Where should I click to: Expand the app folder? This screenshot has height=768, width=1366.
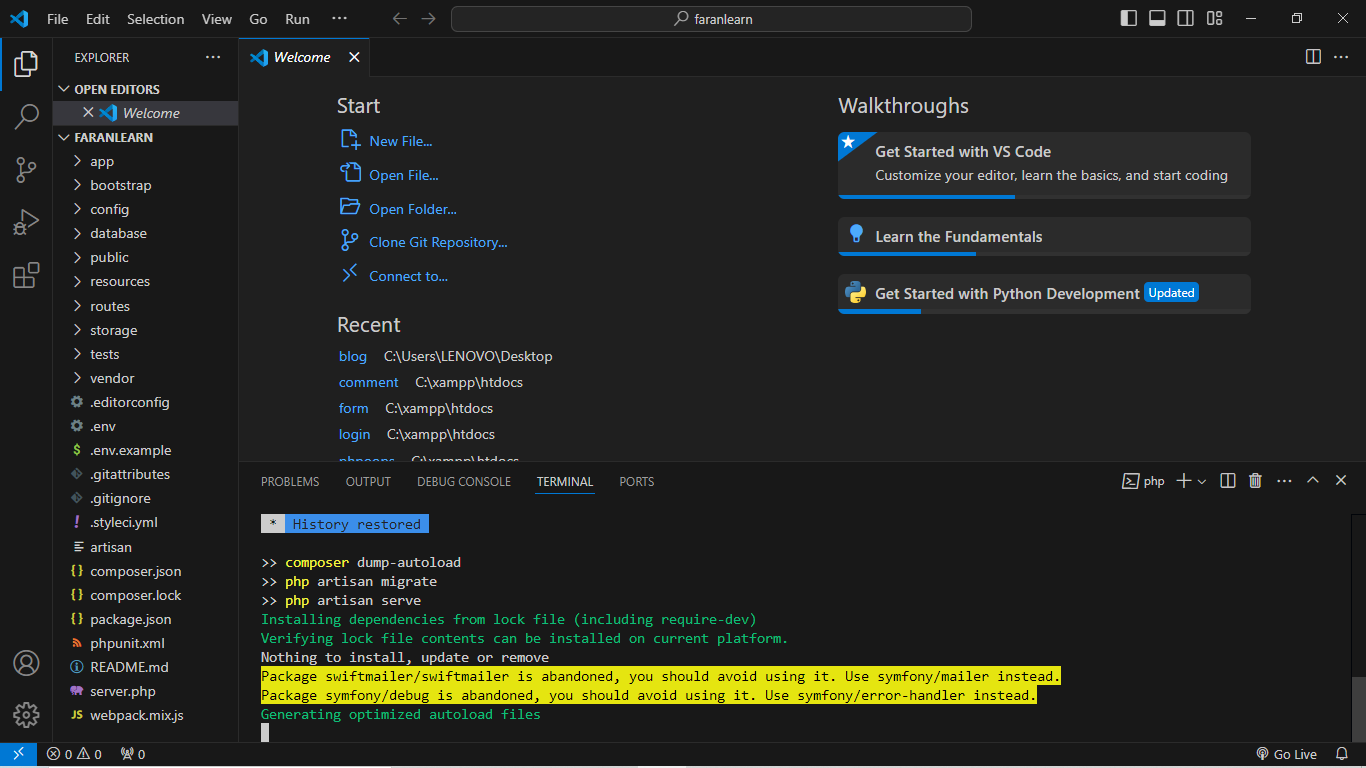click(x=145, y=161)
